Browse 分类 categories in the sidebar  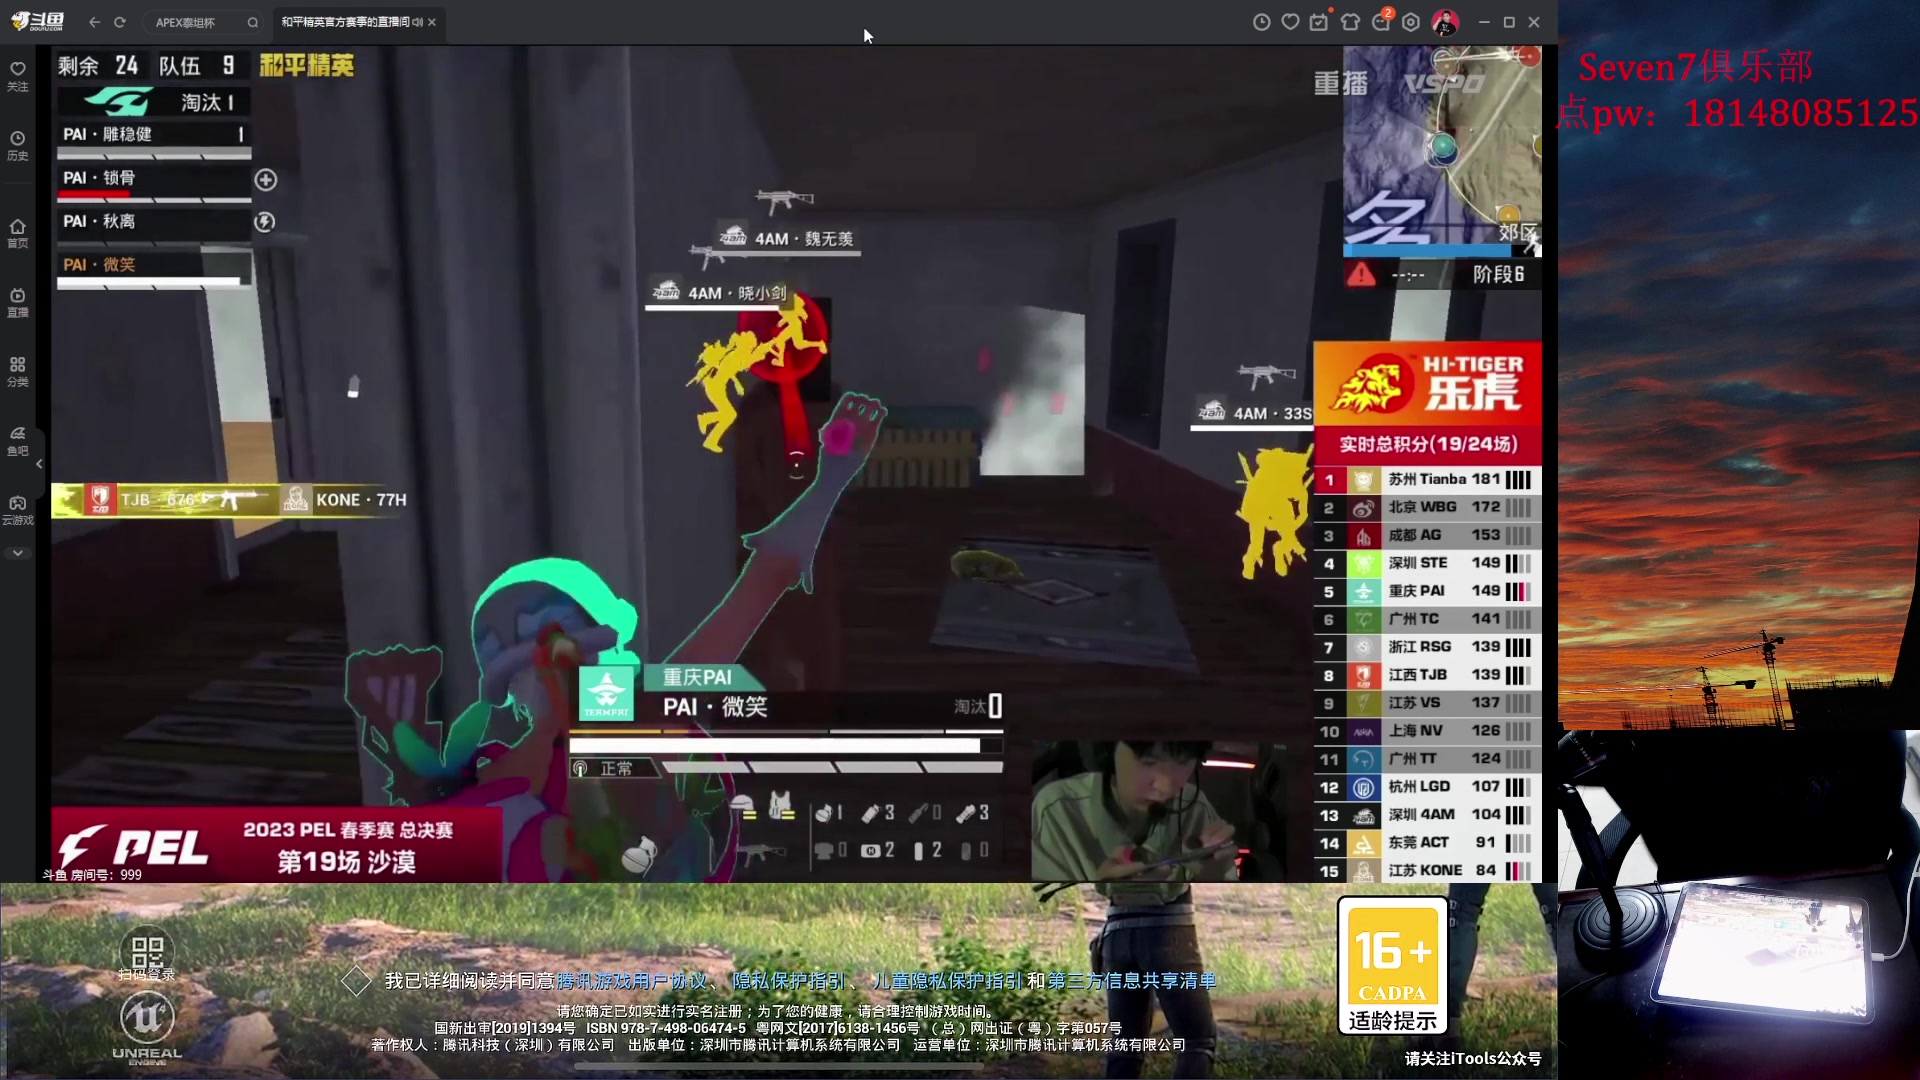click(x=17, y=370)
